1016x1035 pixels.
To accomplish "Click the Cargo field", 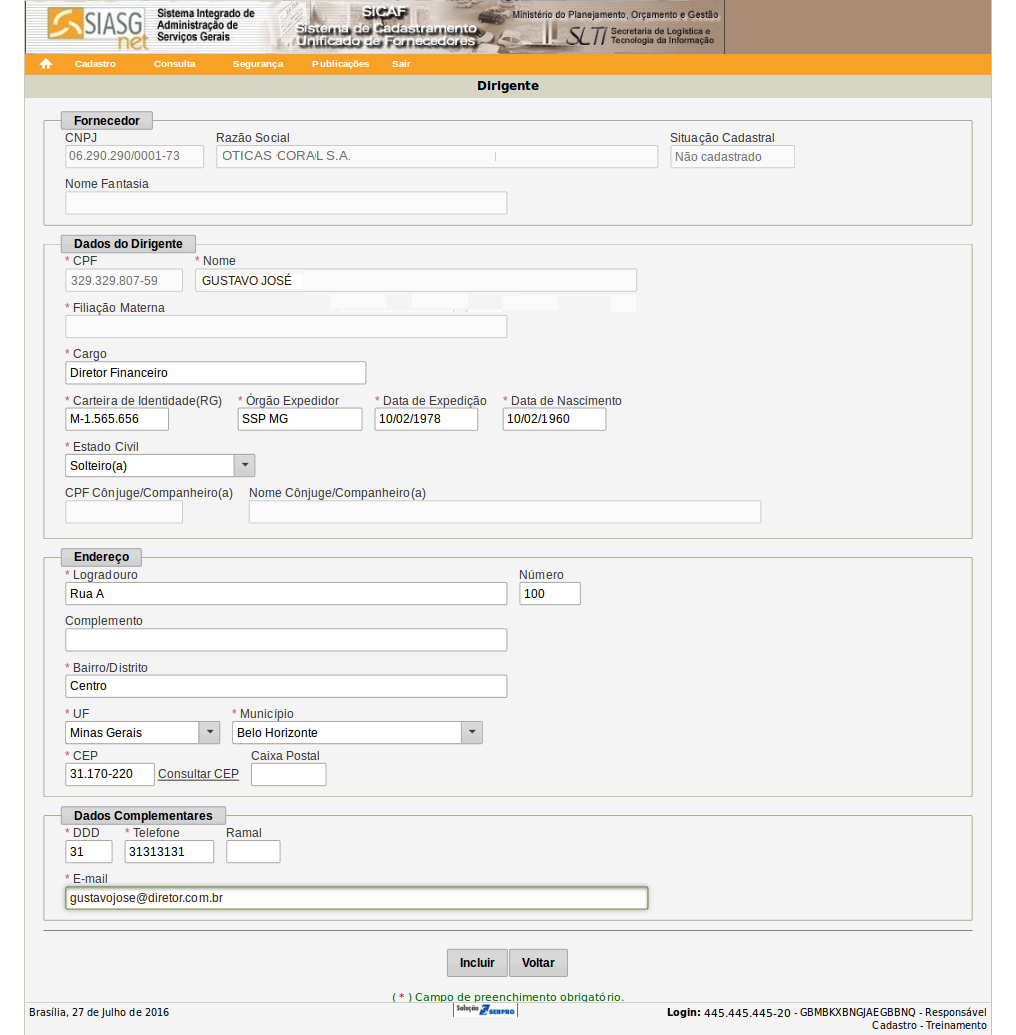I will 215,373.
